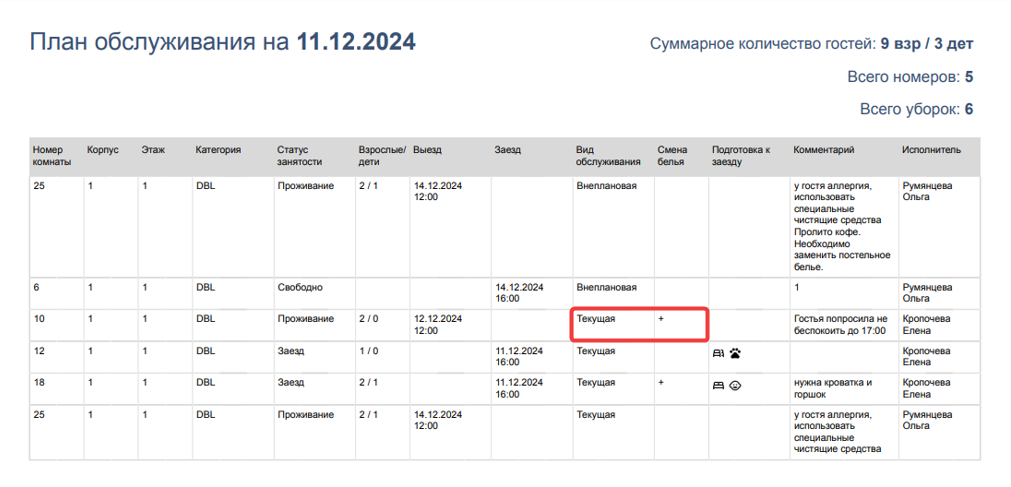Click check-in "11.12.2024 16:00" for room 12

[x=520, y=356]
